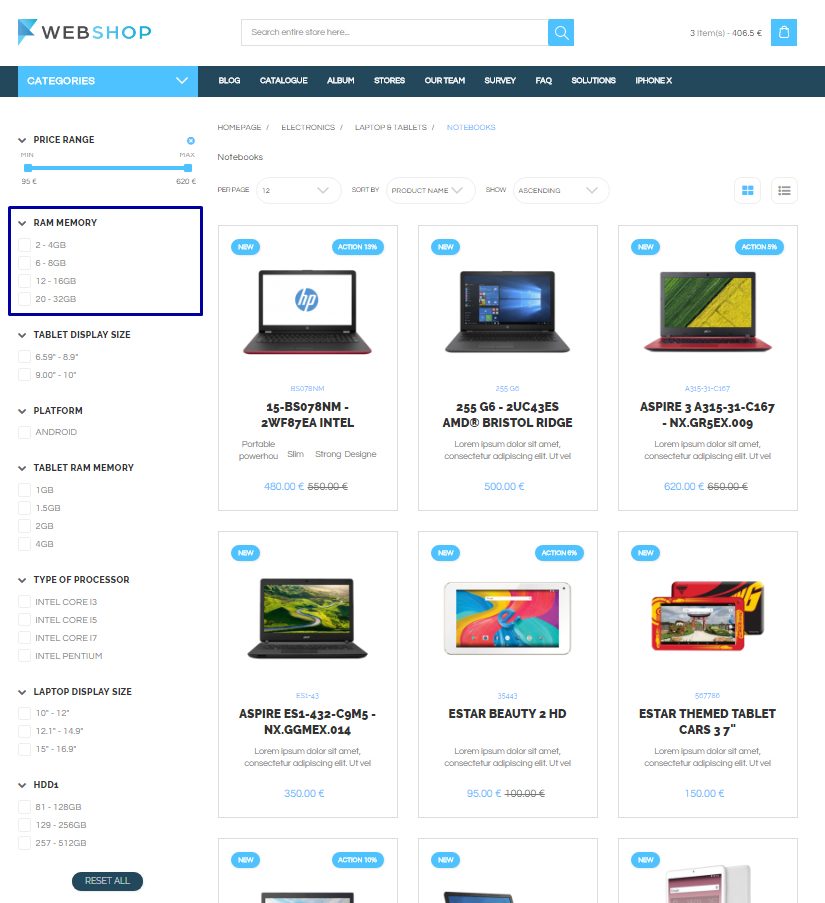The image size is (825, 903).
Task: Open the red Aspire 3 laptop image
Action: [708, 312]
